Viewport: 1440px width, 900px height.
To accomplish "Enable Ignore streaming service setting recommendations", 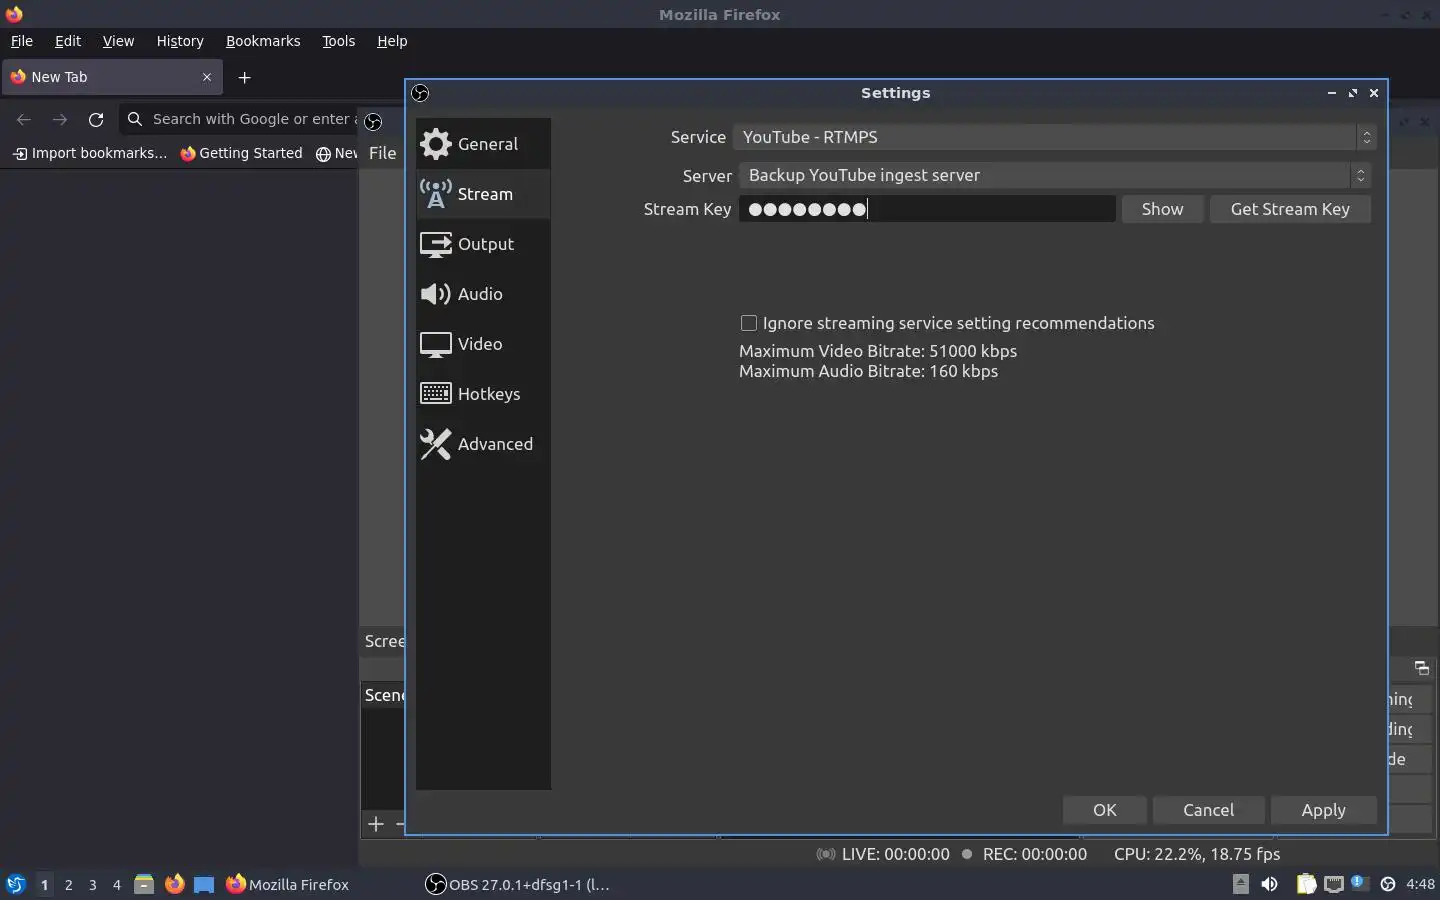I will pos(748,323).
